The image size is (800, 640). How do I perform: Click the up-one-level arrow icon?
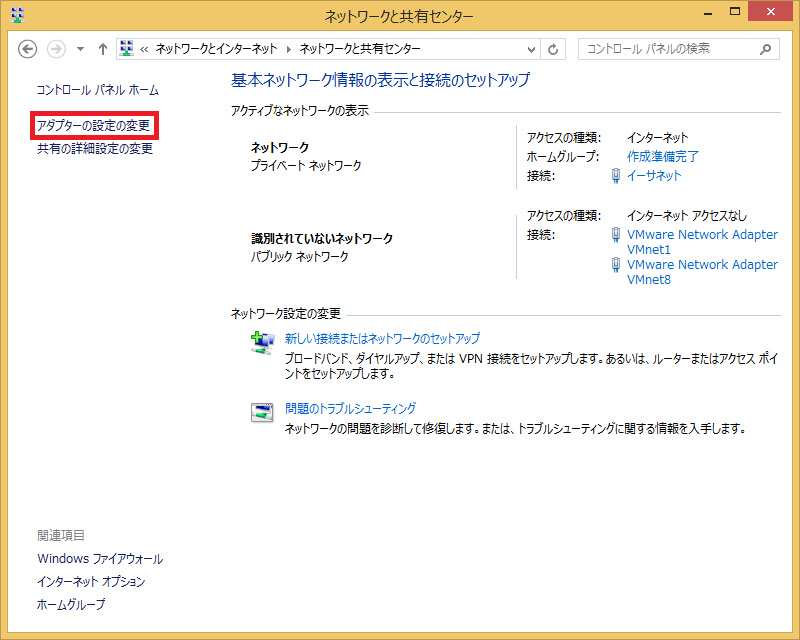coord(103,49)
